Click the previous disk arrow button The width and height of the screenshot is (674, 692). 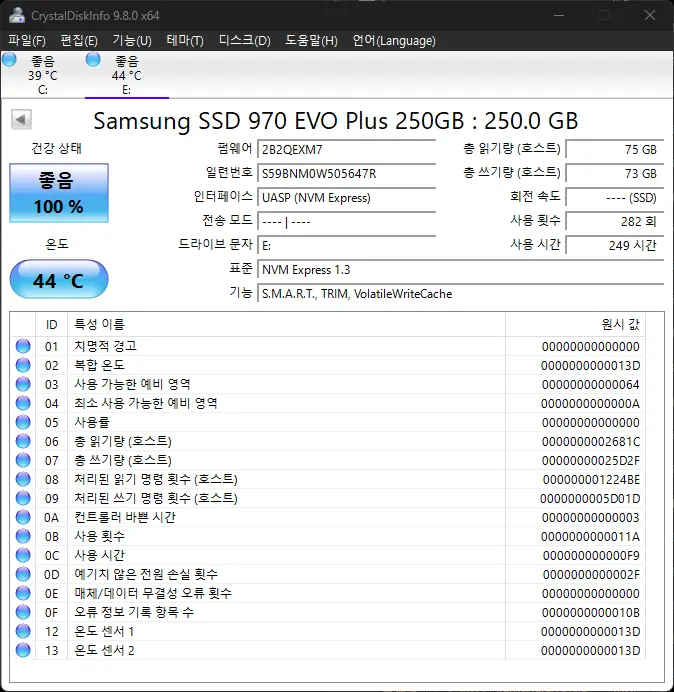[21, 119]
